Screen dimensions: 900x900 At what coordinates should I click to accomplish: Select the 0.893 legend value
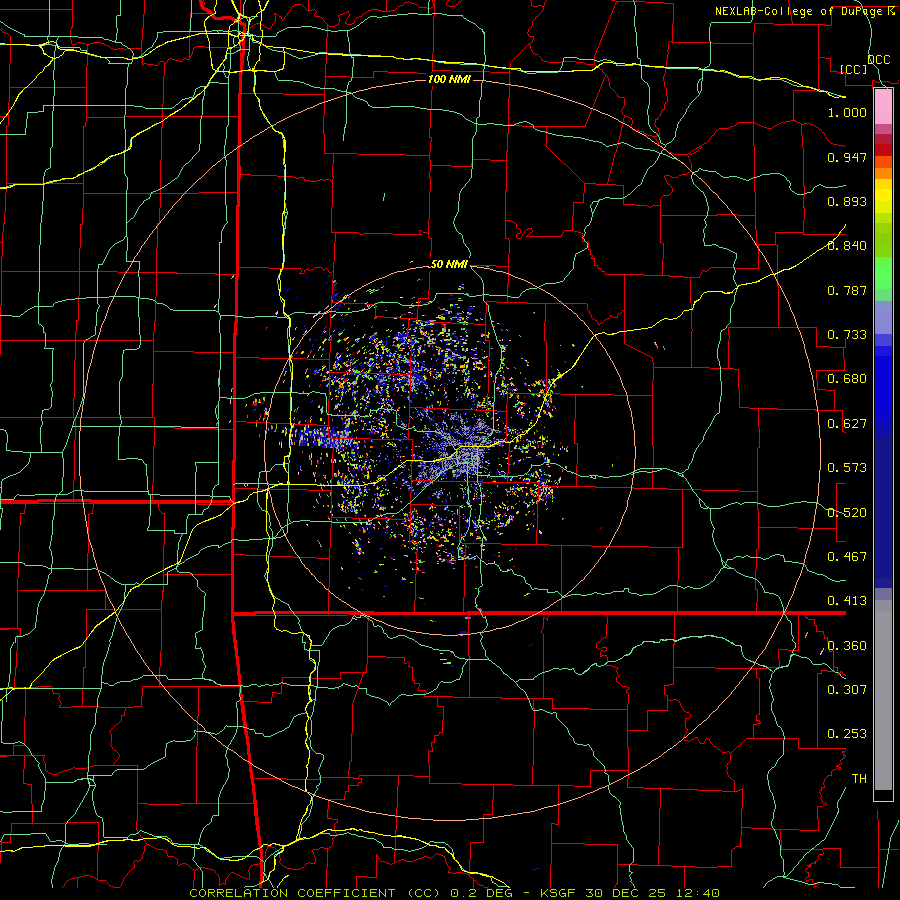(x=847, y=201)
